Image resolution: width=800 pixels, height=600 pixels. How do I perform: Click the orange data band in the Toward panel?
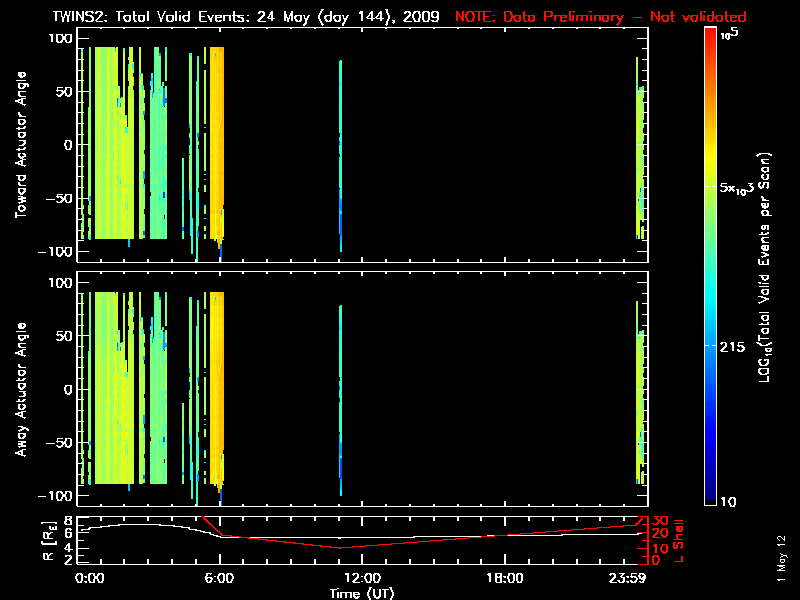(217, 140)
